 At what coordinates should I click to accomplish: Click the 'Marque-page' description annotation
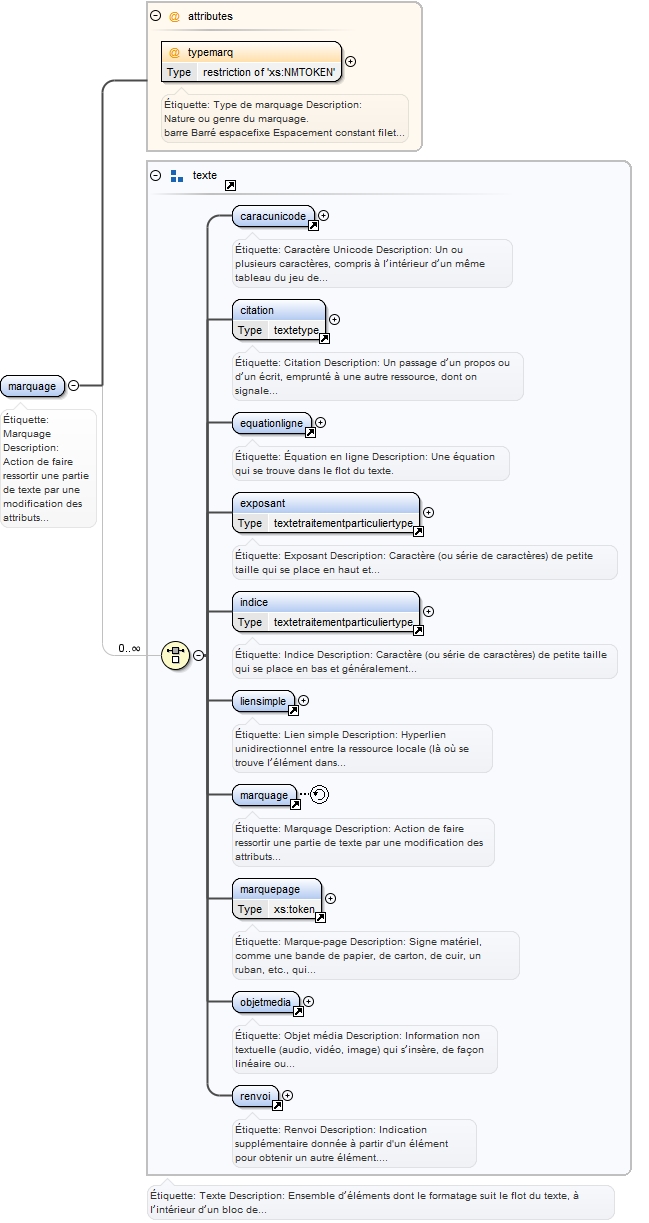(375, 955)
